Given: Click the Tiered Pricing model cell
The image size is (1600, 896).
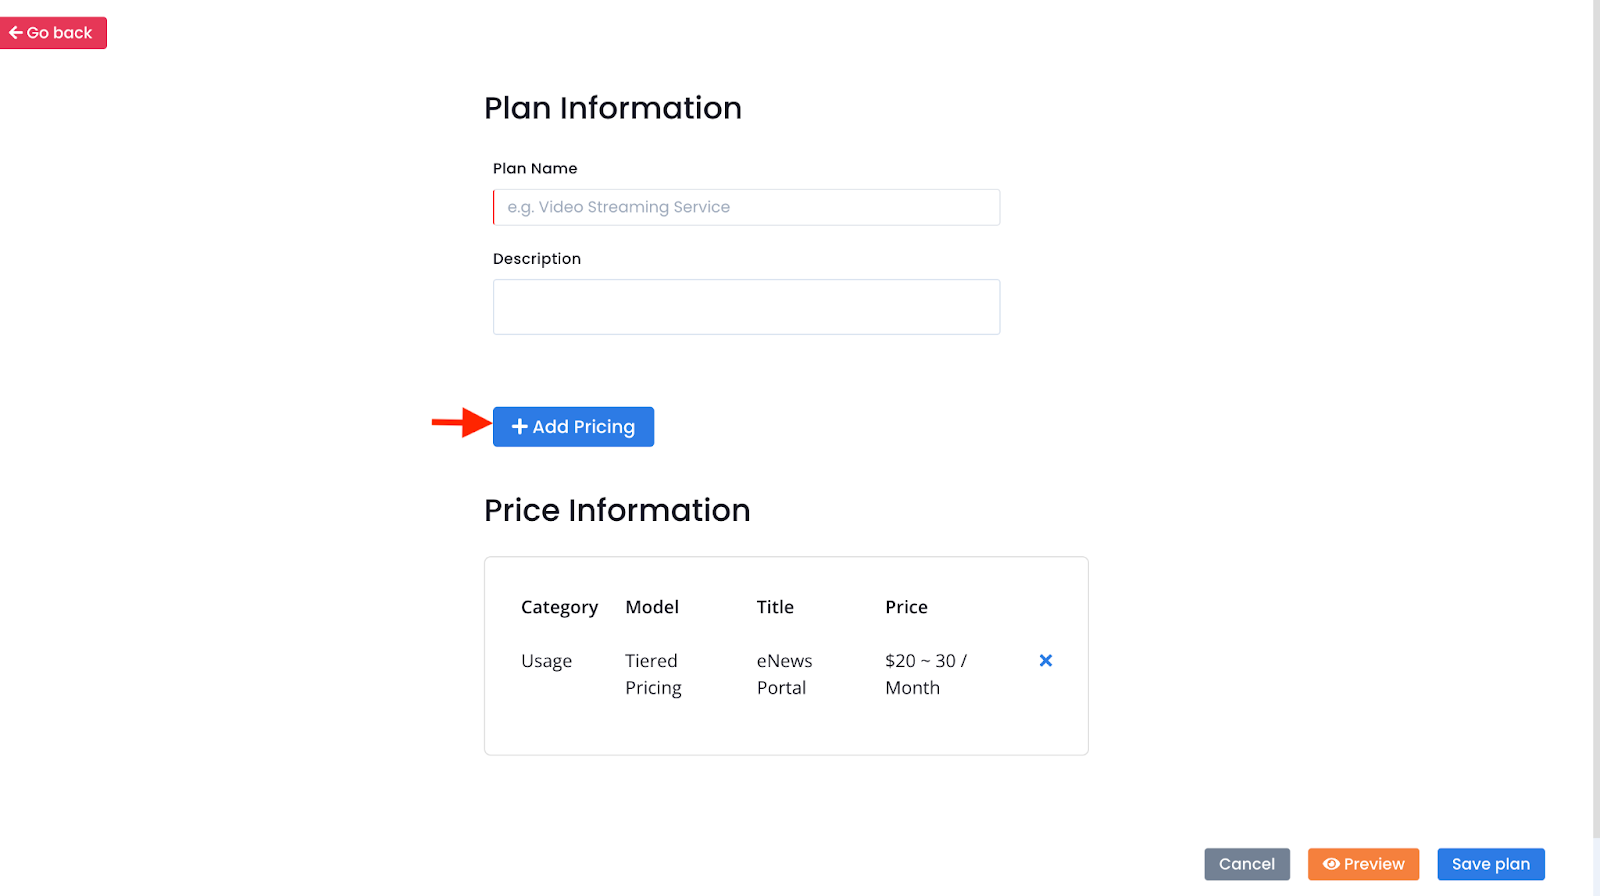Looking at the screenshot, I should click(x=653, y=674).
